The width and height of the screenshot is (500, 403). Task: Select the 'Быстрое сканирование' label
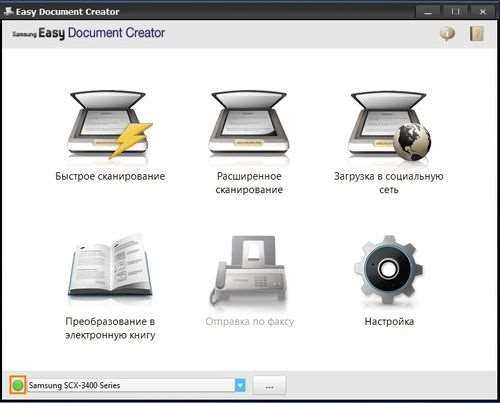[x=110, y=176]
